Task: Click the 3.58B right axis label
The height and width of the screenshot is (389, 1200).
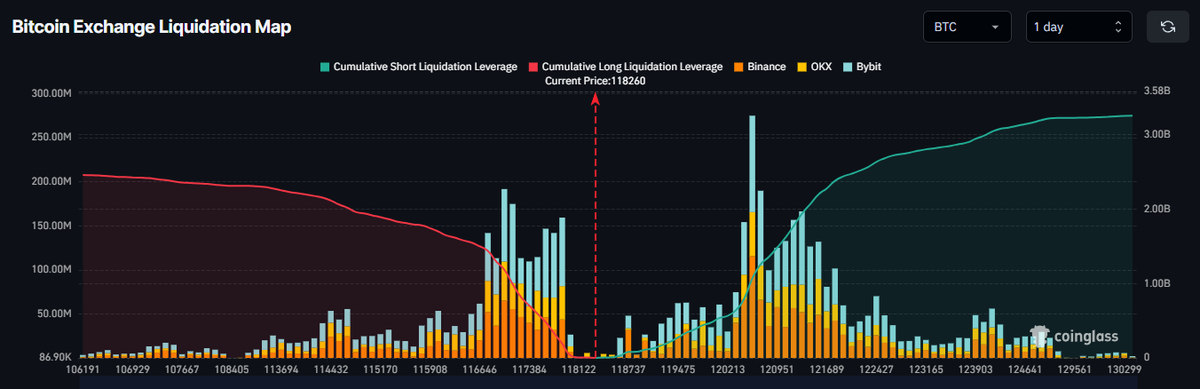Action: 1156,91
